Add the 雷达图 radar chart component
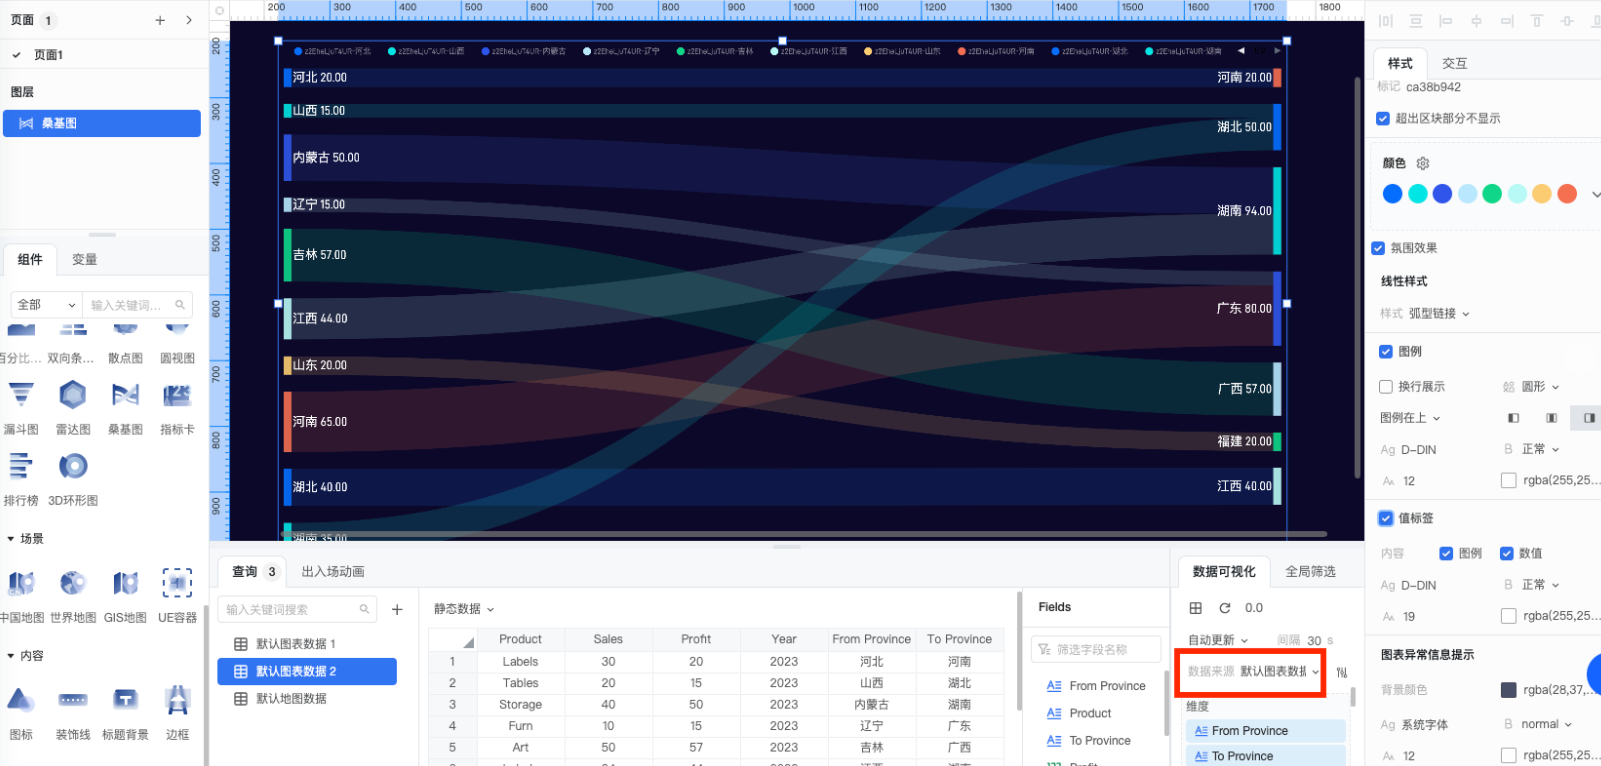Image resolution: width=1601 pixels, height=766 pixels. (73, 407)
